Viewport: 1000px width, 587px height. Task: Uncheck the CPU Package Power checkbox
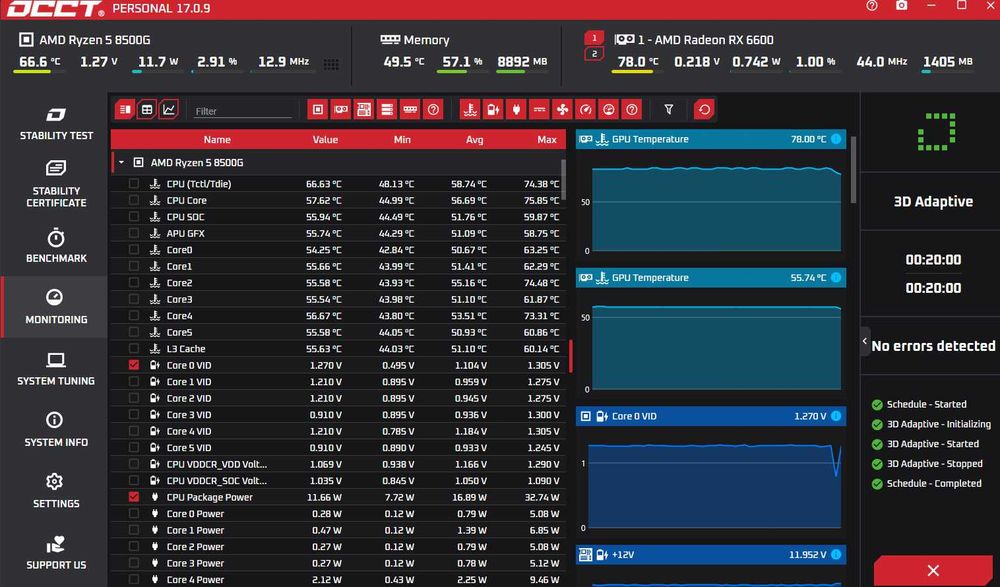133,496
